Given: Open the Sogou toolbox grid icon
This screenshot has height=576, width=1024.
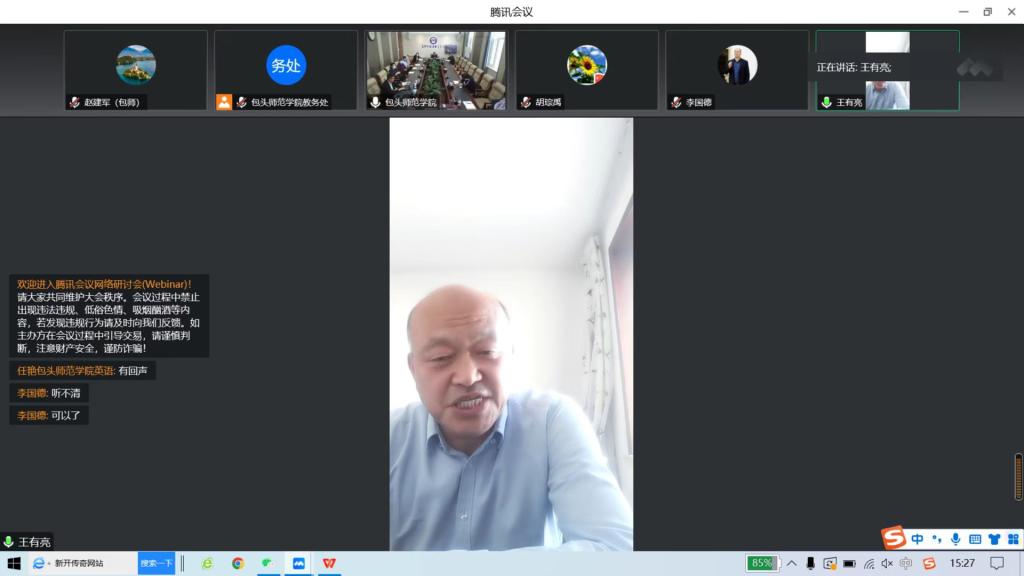Looking at the screenshot, I should (1012, 539).
